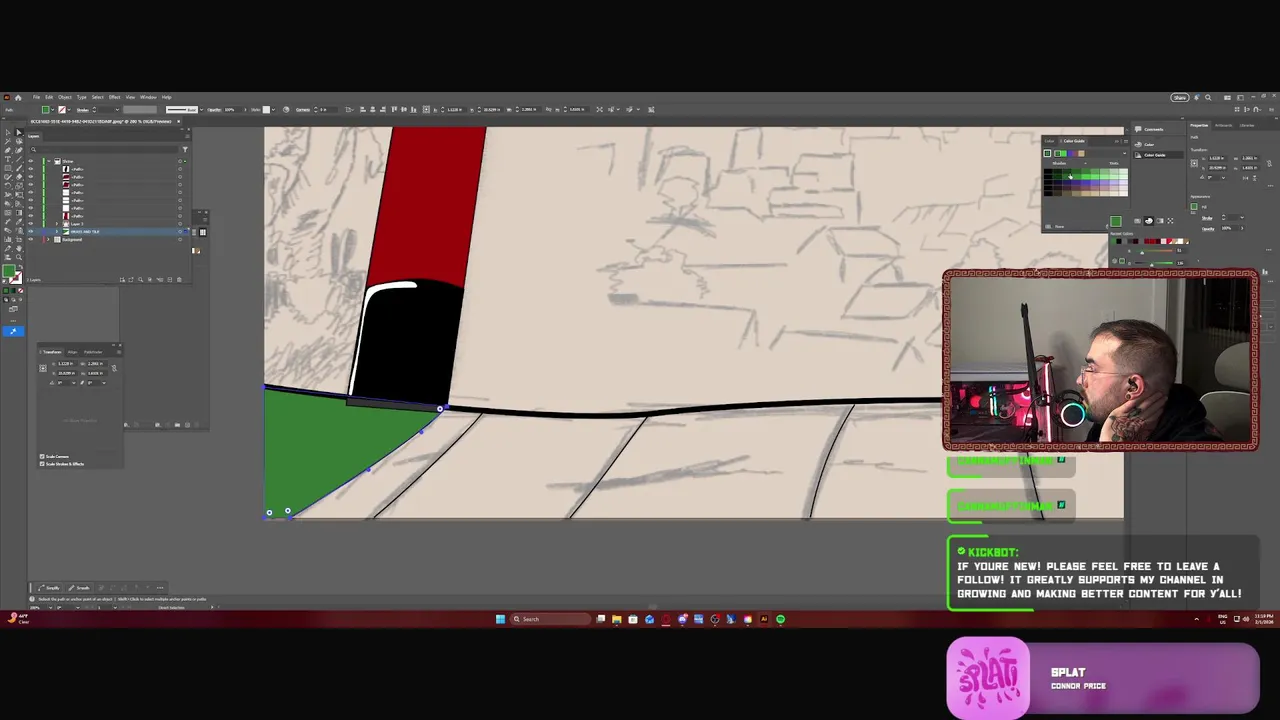Open Spotify from the Windows taskbar

click(780, 619)
